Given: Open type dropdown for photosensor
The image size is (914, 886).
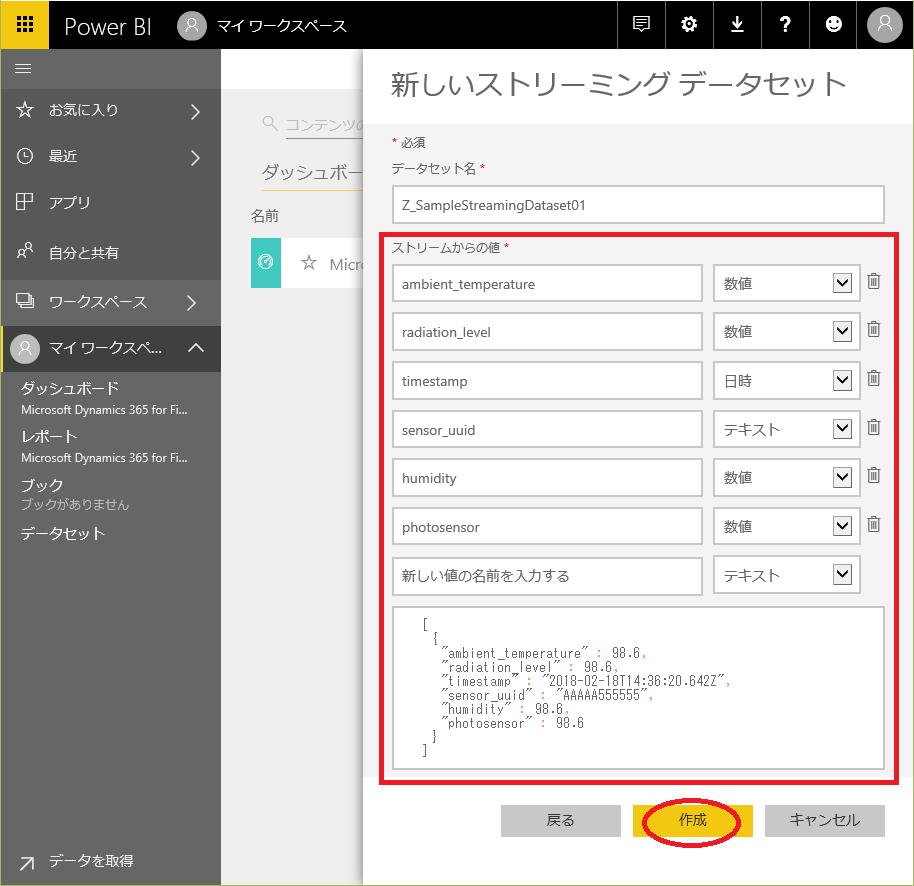Looking at the screenshot, I should tap(786, 526).
